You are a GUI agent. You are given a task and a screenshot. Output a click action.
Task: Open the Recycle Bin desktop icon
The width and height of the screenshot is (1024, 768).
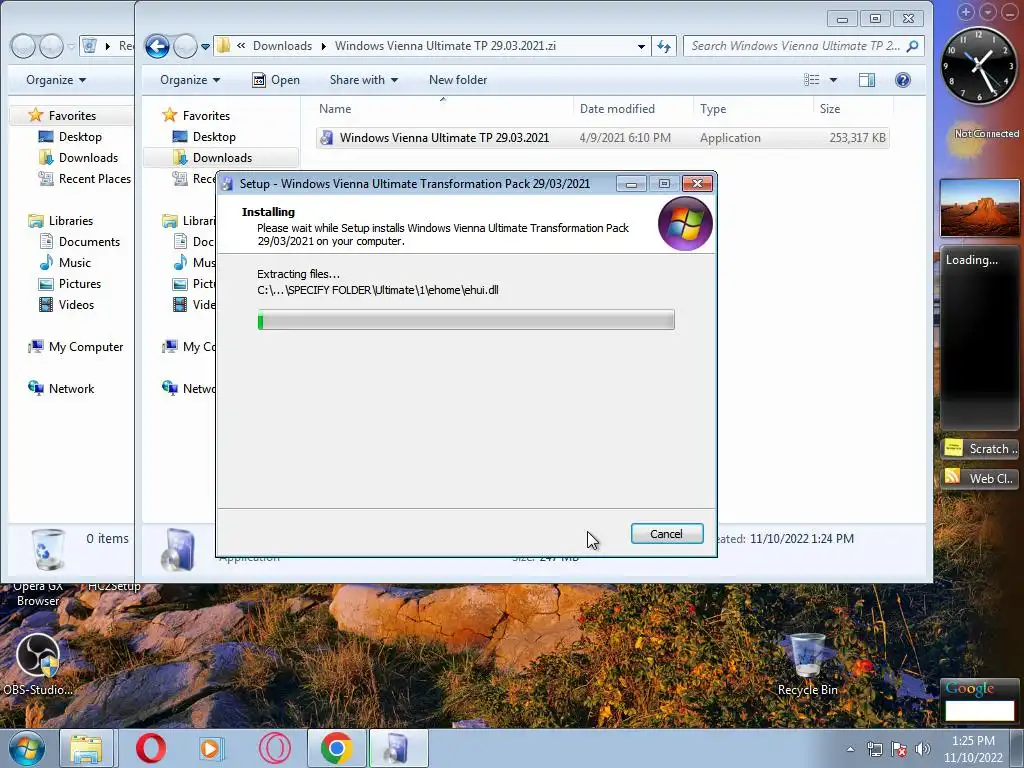click(x=807, y=665)
